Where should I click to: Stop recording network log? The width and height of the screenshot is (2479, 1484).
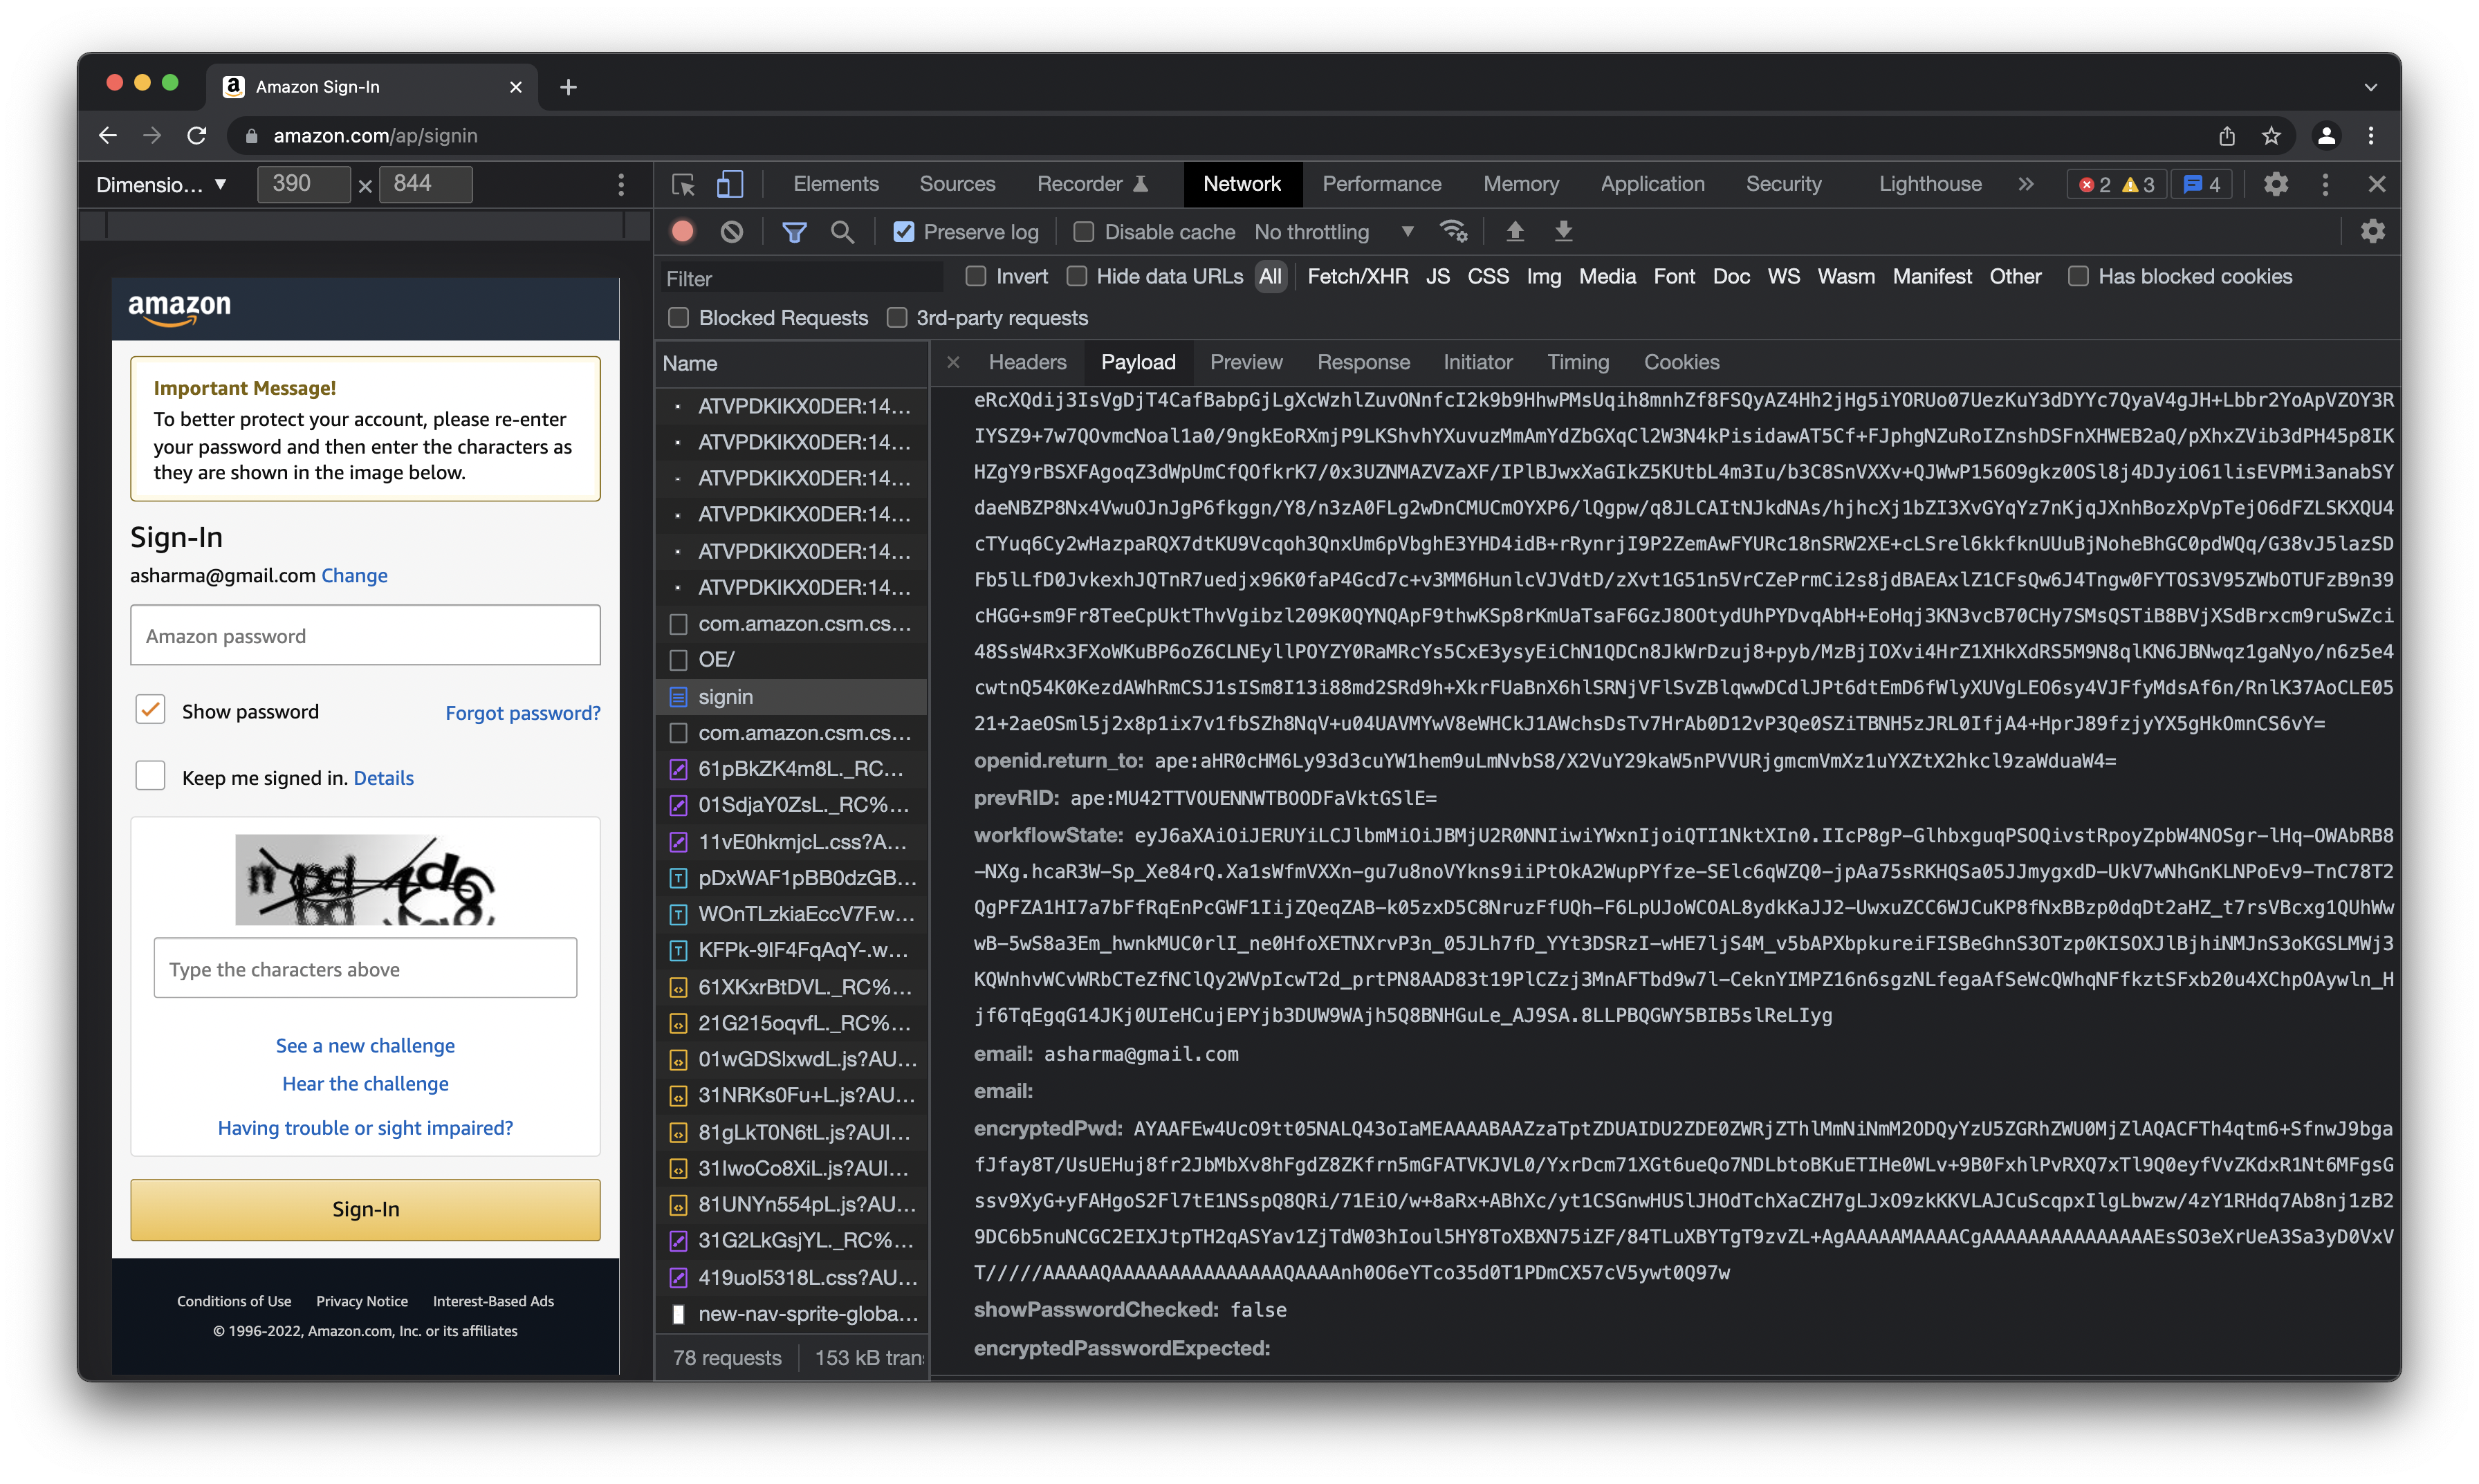(x=683, y=232)
